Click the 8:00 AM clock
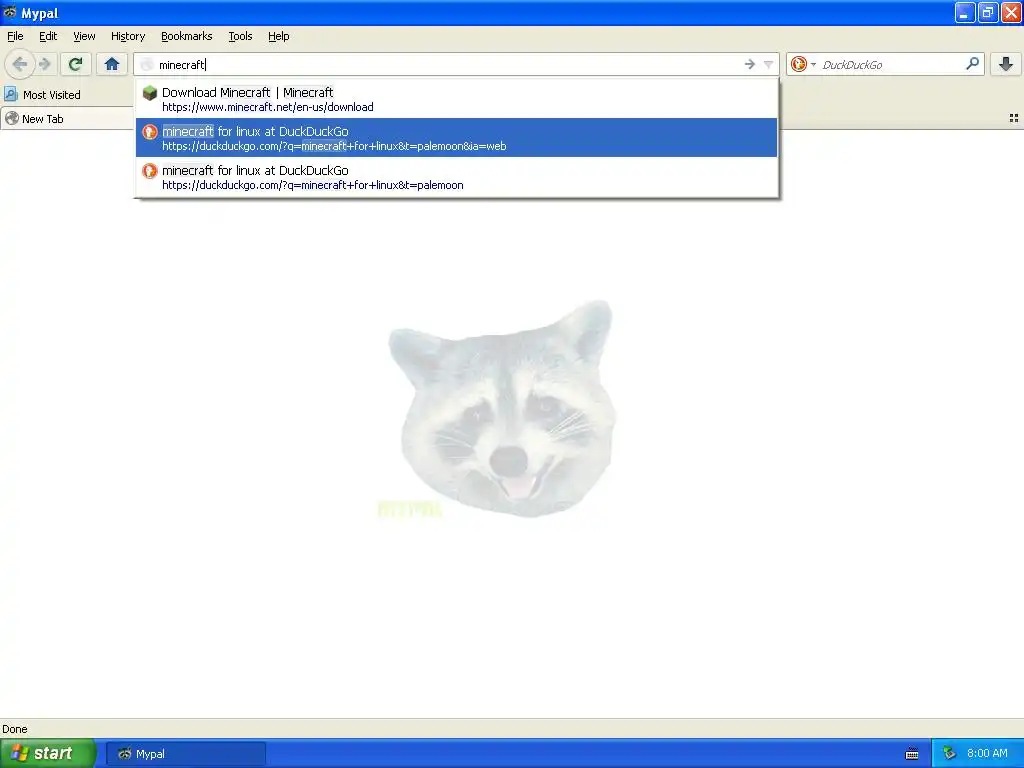 point(987,753)
